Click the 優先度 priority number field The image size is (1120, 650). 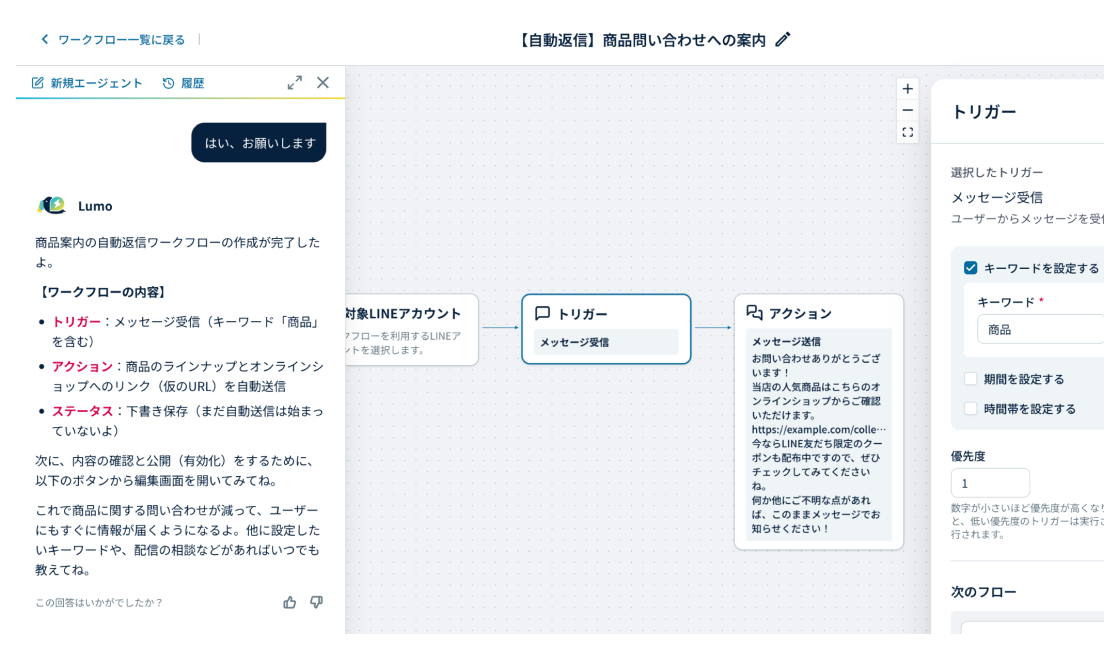coord(989,483)
